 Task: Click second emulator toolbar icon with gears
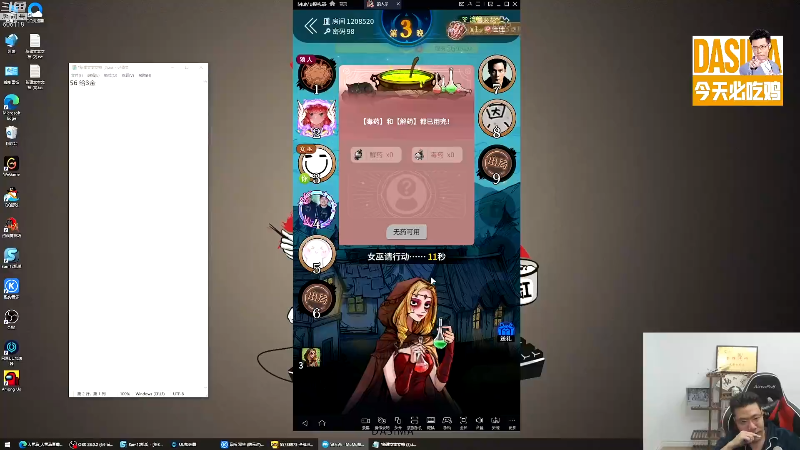click(382, 423)
